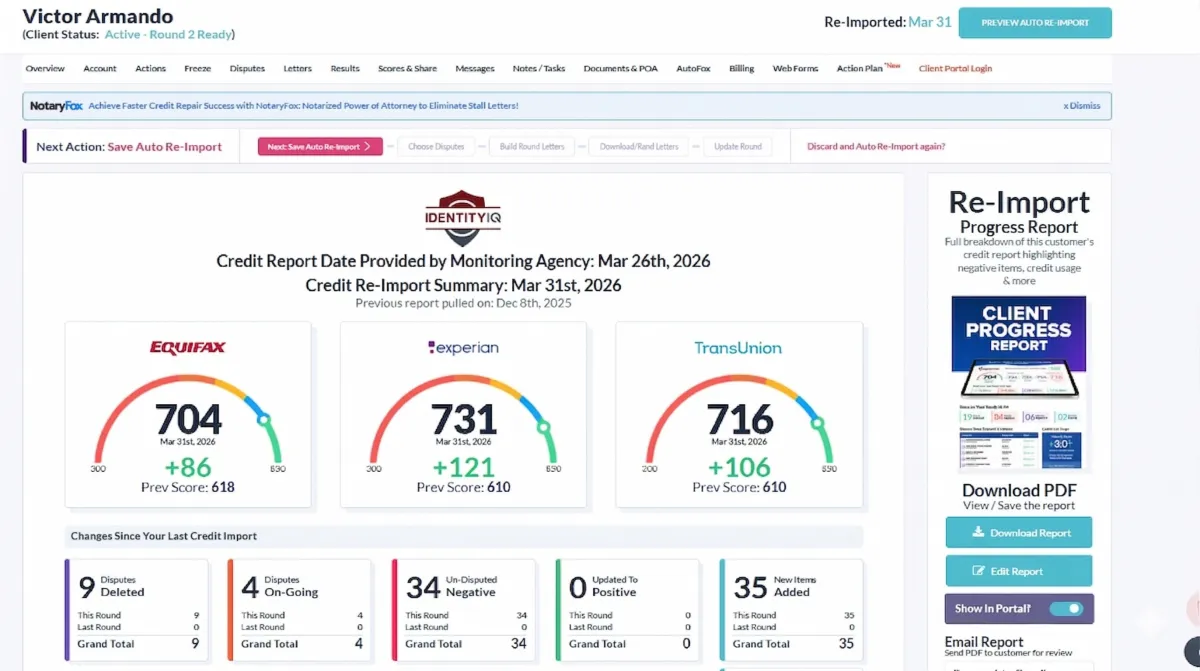Click the Equifax score 704
The image size is (1200, 671).
click(x=188, y=418)
